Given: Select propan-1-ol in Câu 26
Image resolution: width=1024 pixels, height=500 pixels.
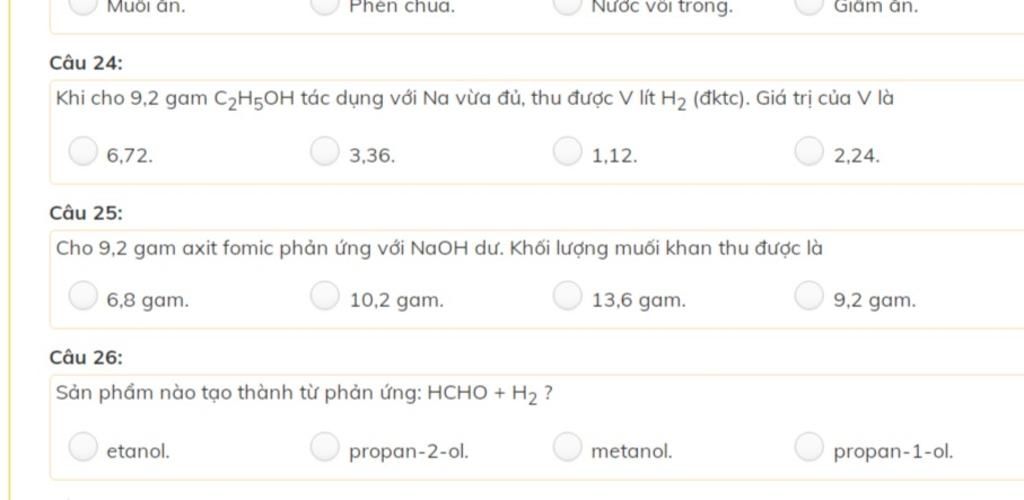Looking at the screenshot, I should [808, 446].
